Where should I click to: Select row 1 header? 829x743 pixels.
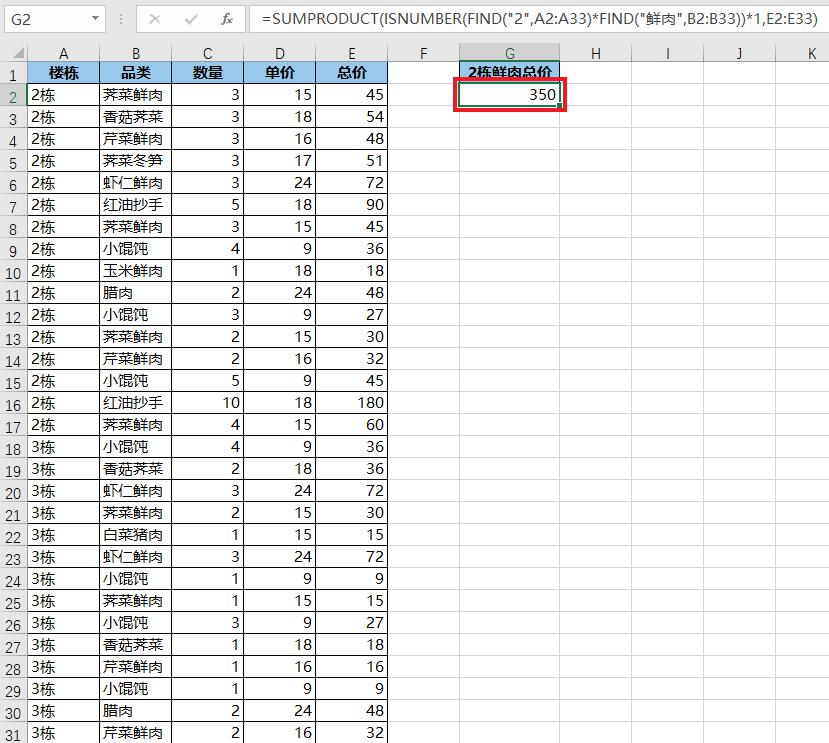(13, 75)
